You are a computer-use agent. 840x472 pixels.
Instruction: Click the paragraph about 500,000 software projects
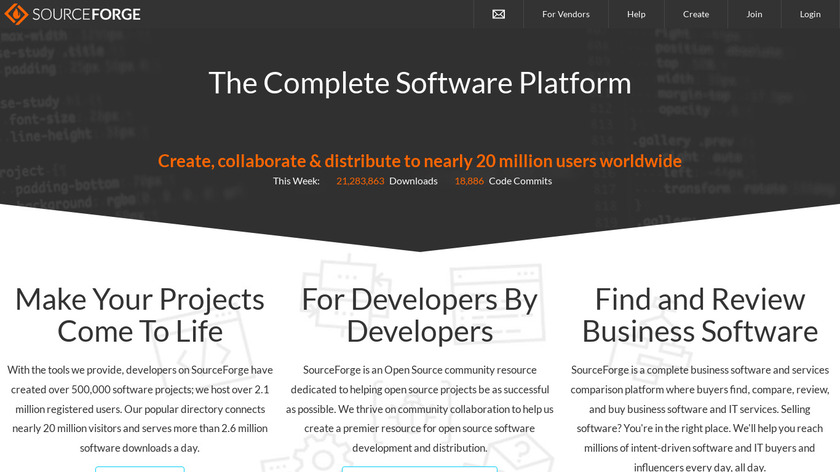pyautogui.click(x=140, y=408)
